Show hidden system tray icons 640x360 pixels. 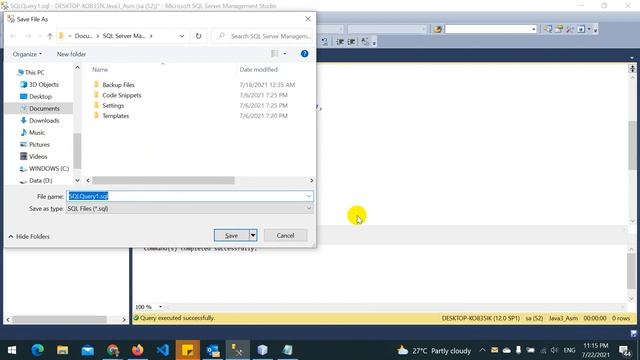[482, 350]
